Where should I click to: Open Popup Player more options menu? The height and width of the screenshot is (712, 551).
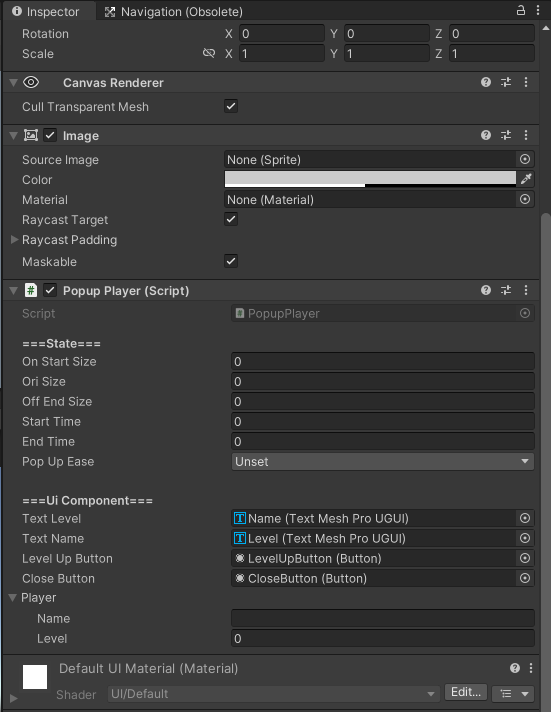[x=526, y=290]
